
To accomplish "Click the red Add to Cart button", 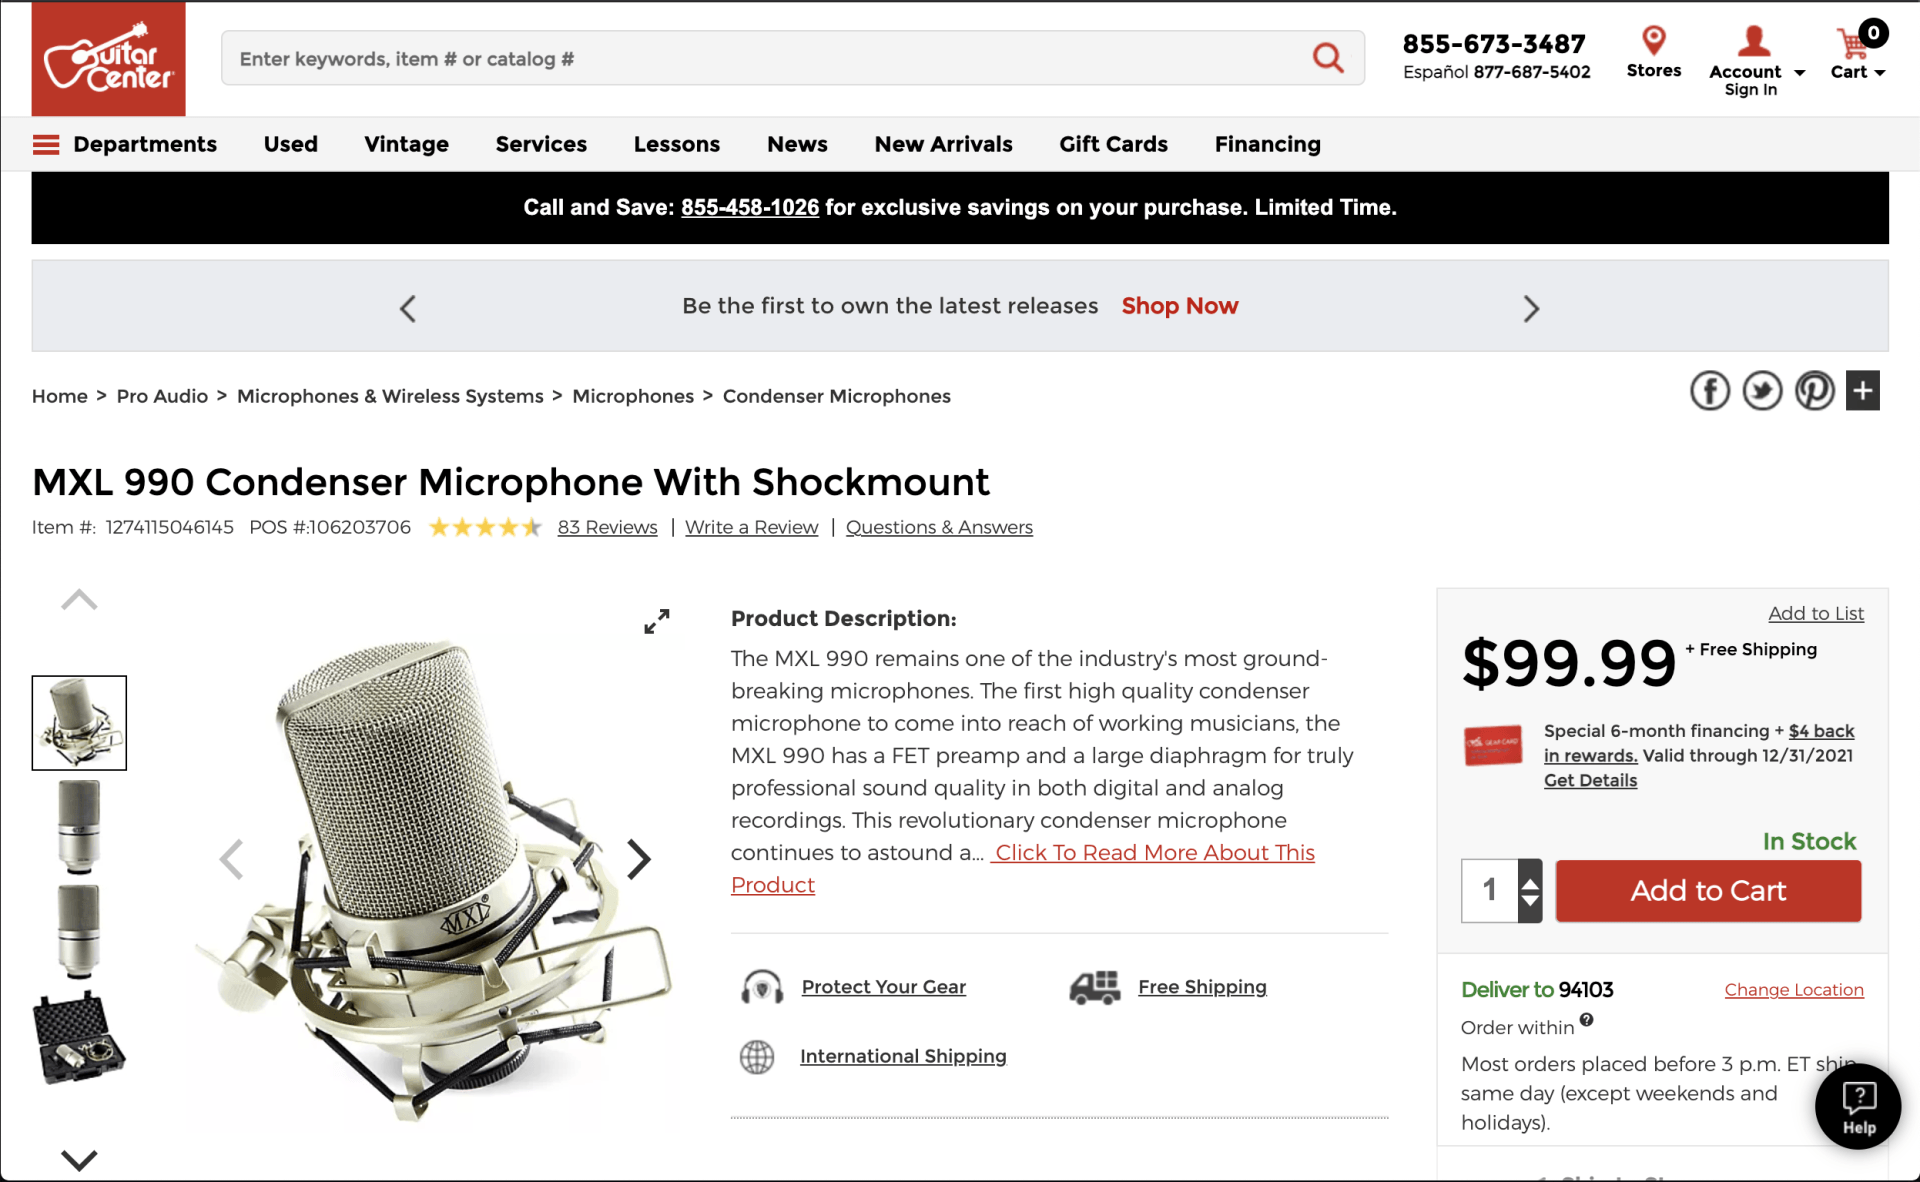I will (1708, 891).
